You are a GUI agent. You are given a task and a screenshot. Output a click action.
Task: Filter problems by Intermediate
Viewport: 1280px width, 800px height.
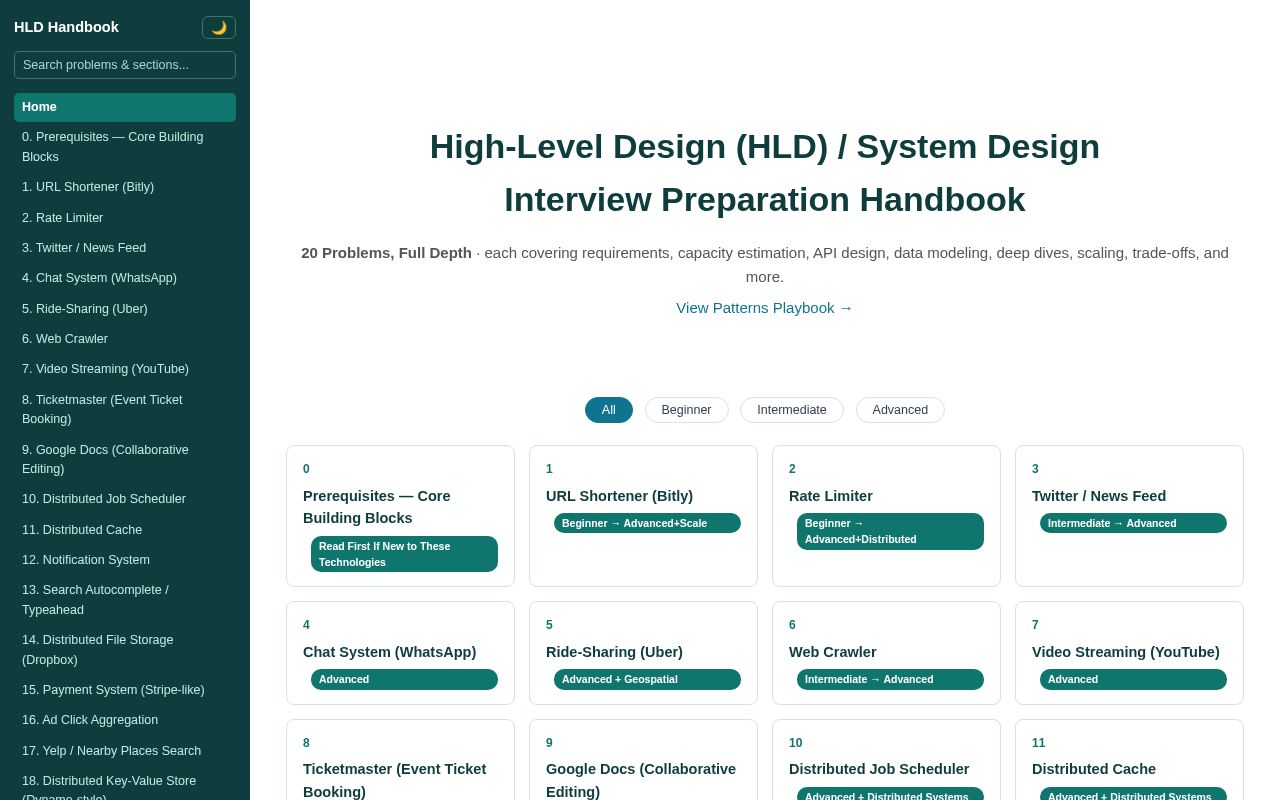(x=792, y=410)
